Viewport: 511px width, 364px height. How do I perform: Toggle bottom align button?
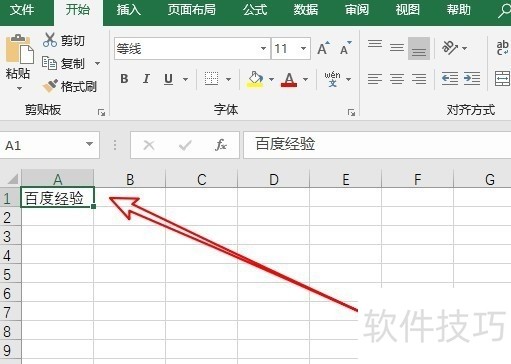pyautogui.click(x=419, y=49)
